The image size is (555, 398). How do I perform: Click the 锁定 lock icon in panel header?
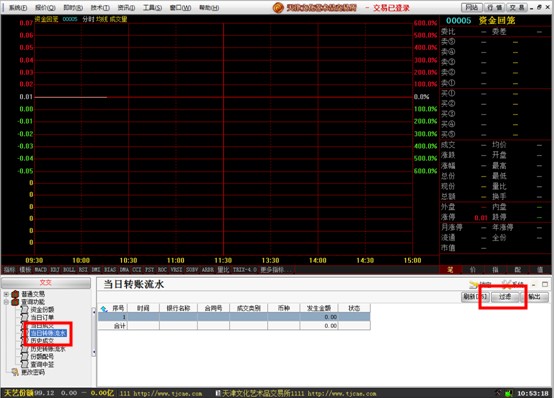(474, 284)
